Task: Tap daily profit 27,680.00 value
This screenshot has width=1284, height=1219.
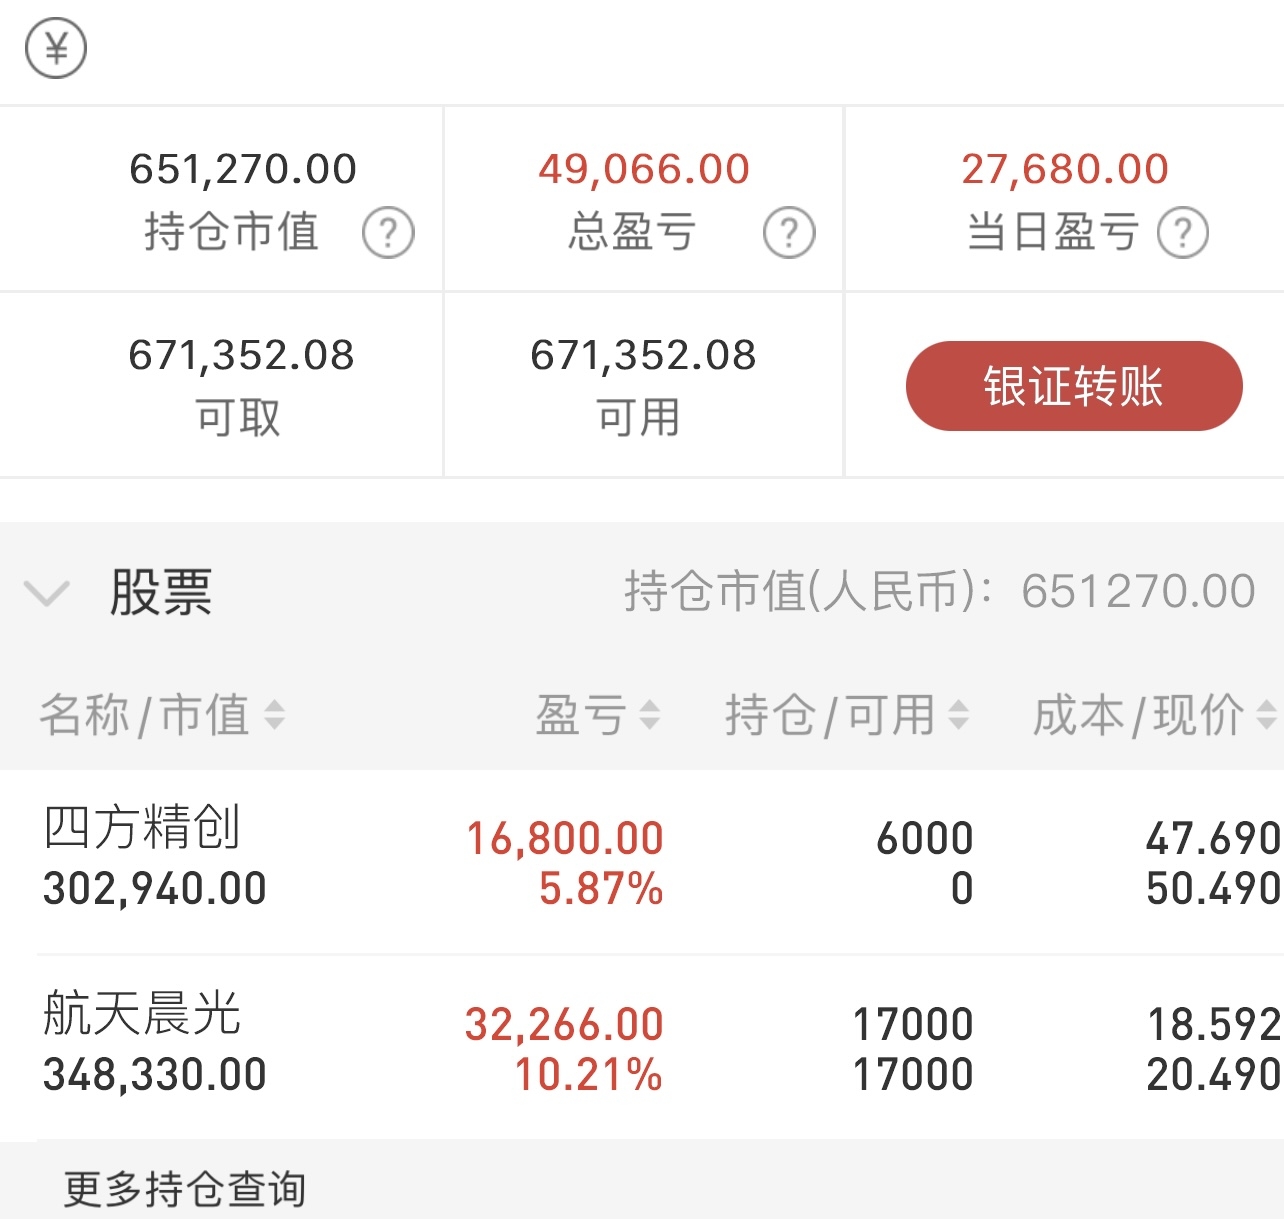Action: (1065, 169)
